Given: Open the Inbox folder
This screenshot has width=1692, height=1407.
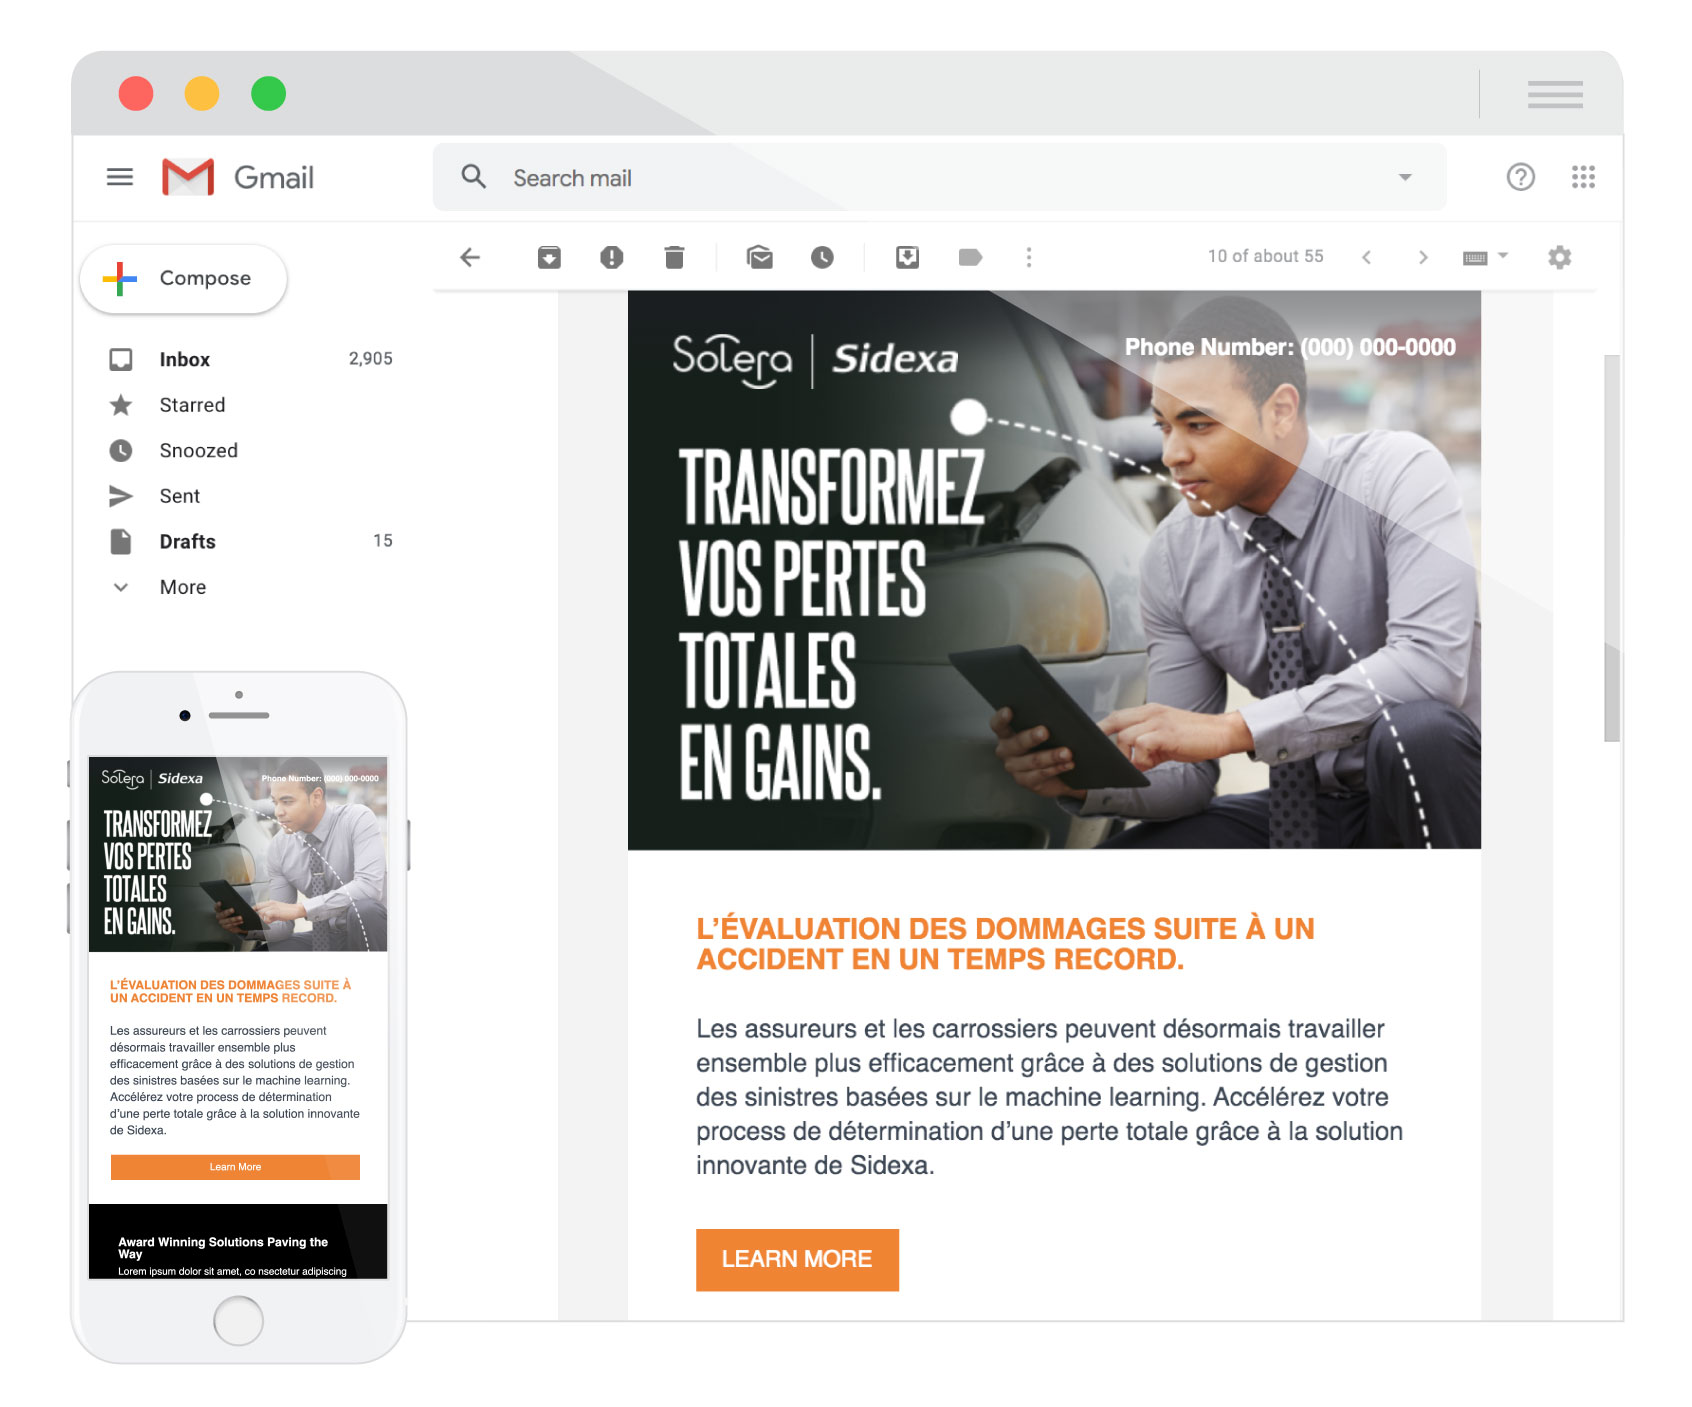Looking at the screenshot, I should [185, 359].
